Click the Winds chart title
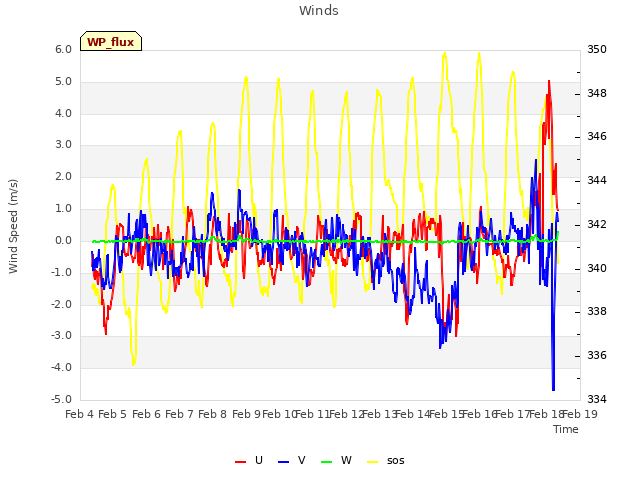The width and height of the screenshot is (640, 480). tap(319, 11)
